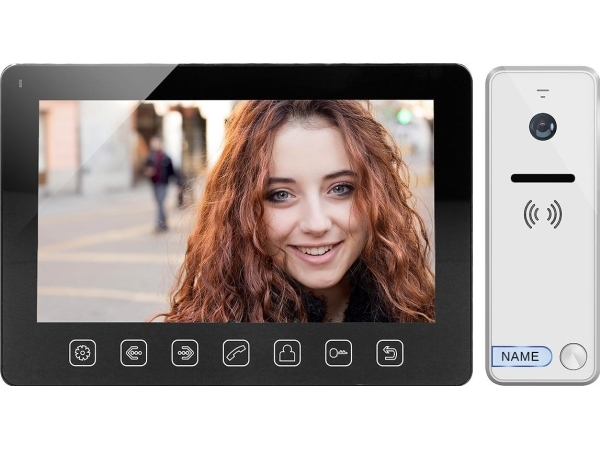This screenshot has width=600, height=450.
Task: Click the blurred pedestrian in video background
Action: (158, 180)
